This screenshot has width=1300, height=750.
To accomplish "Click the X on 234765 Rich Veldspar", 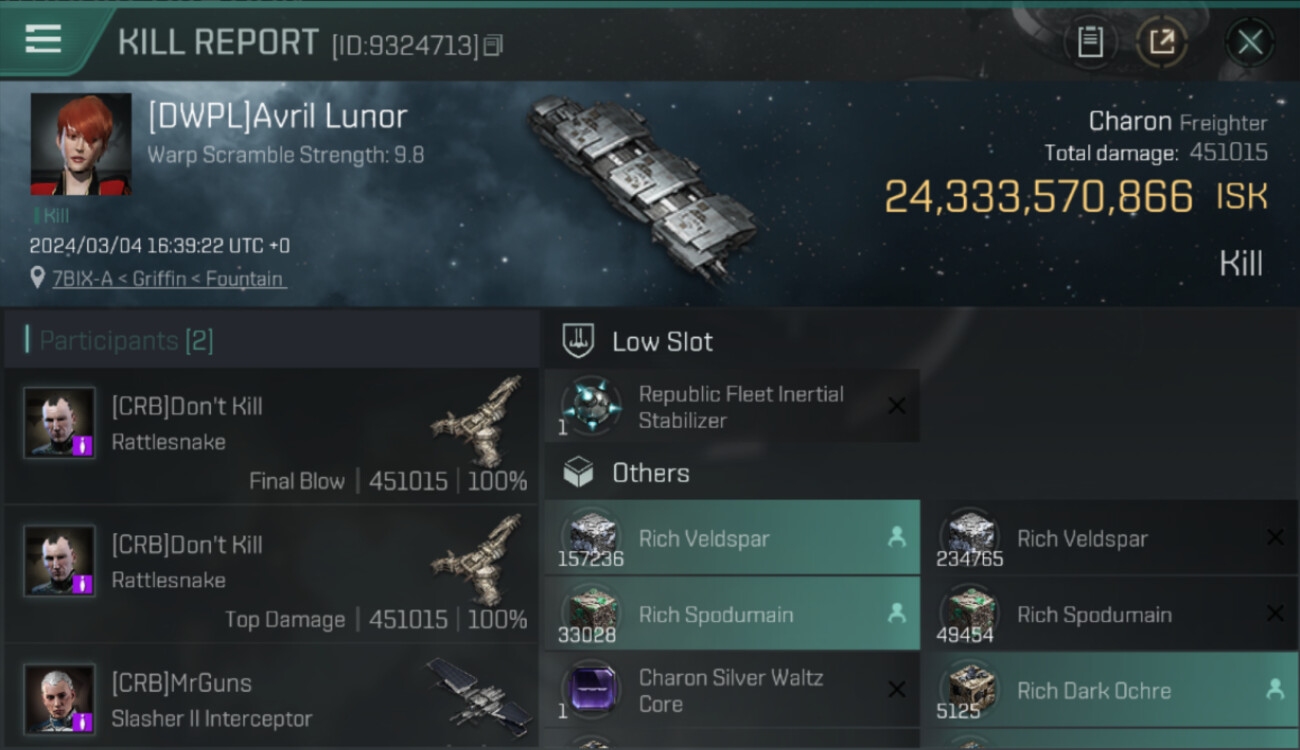I will (1275, 538).
